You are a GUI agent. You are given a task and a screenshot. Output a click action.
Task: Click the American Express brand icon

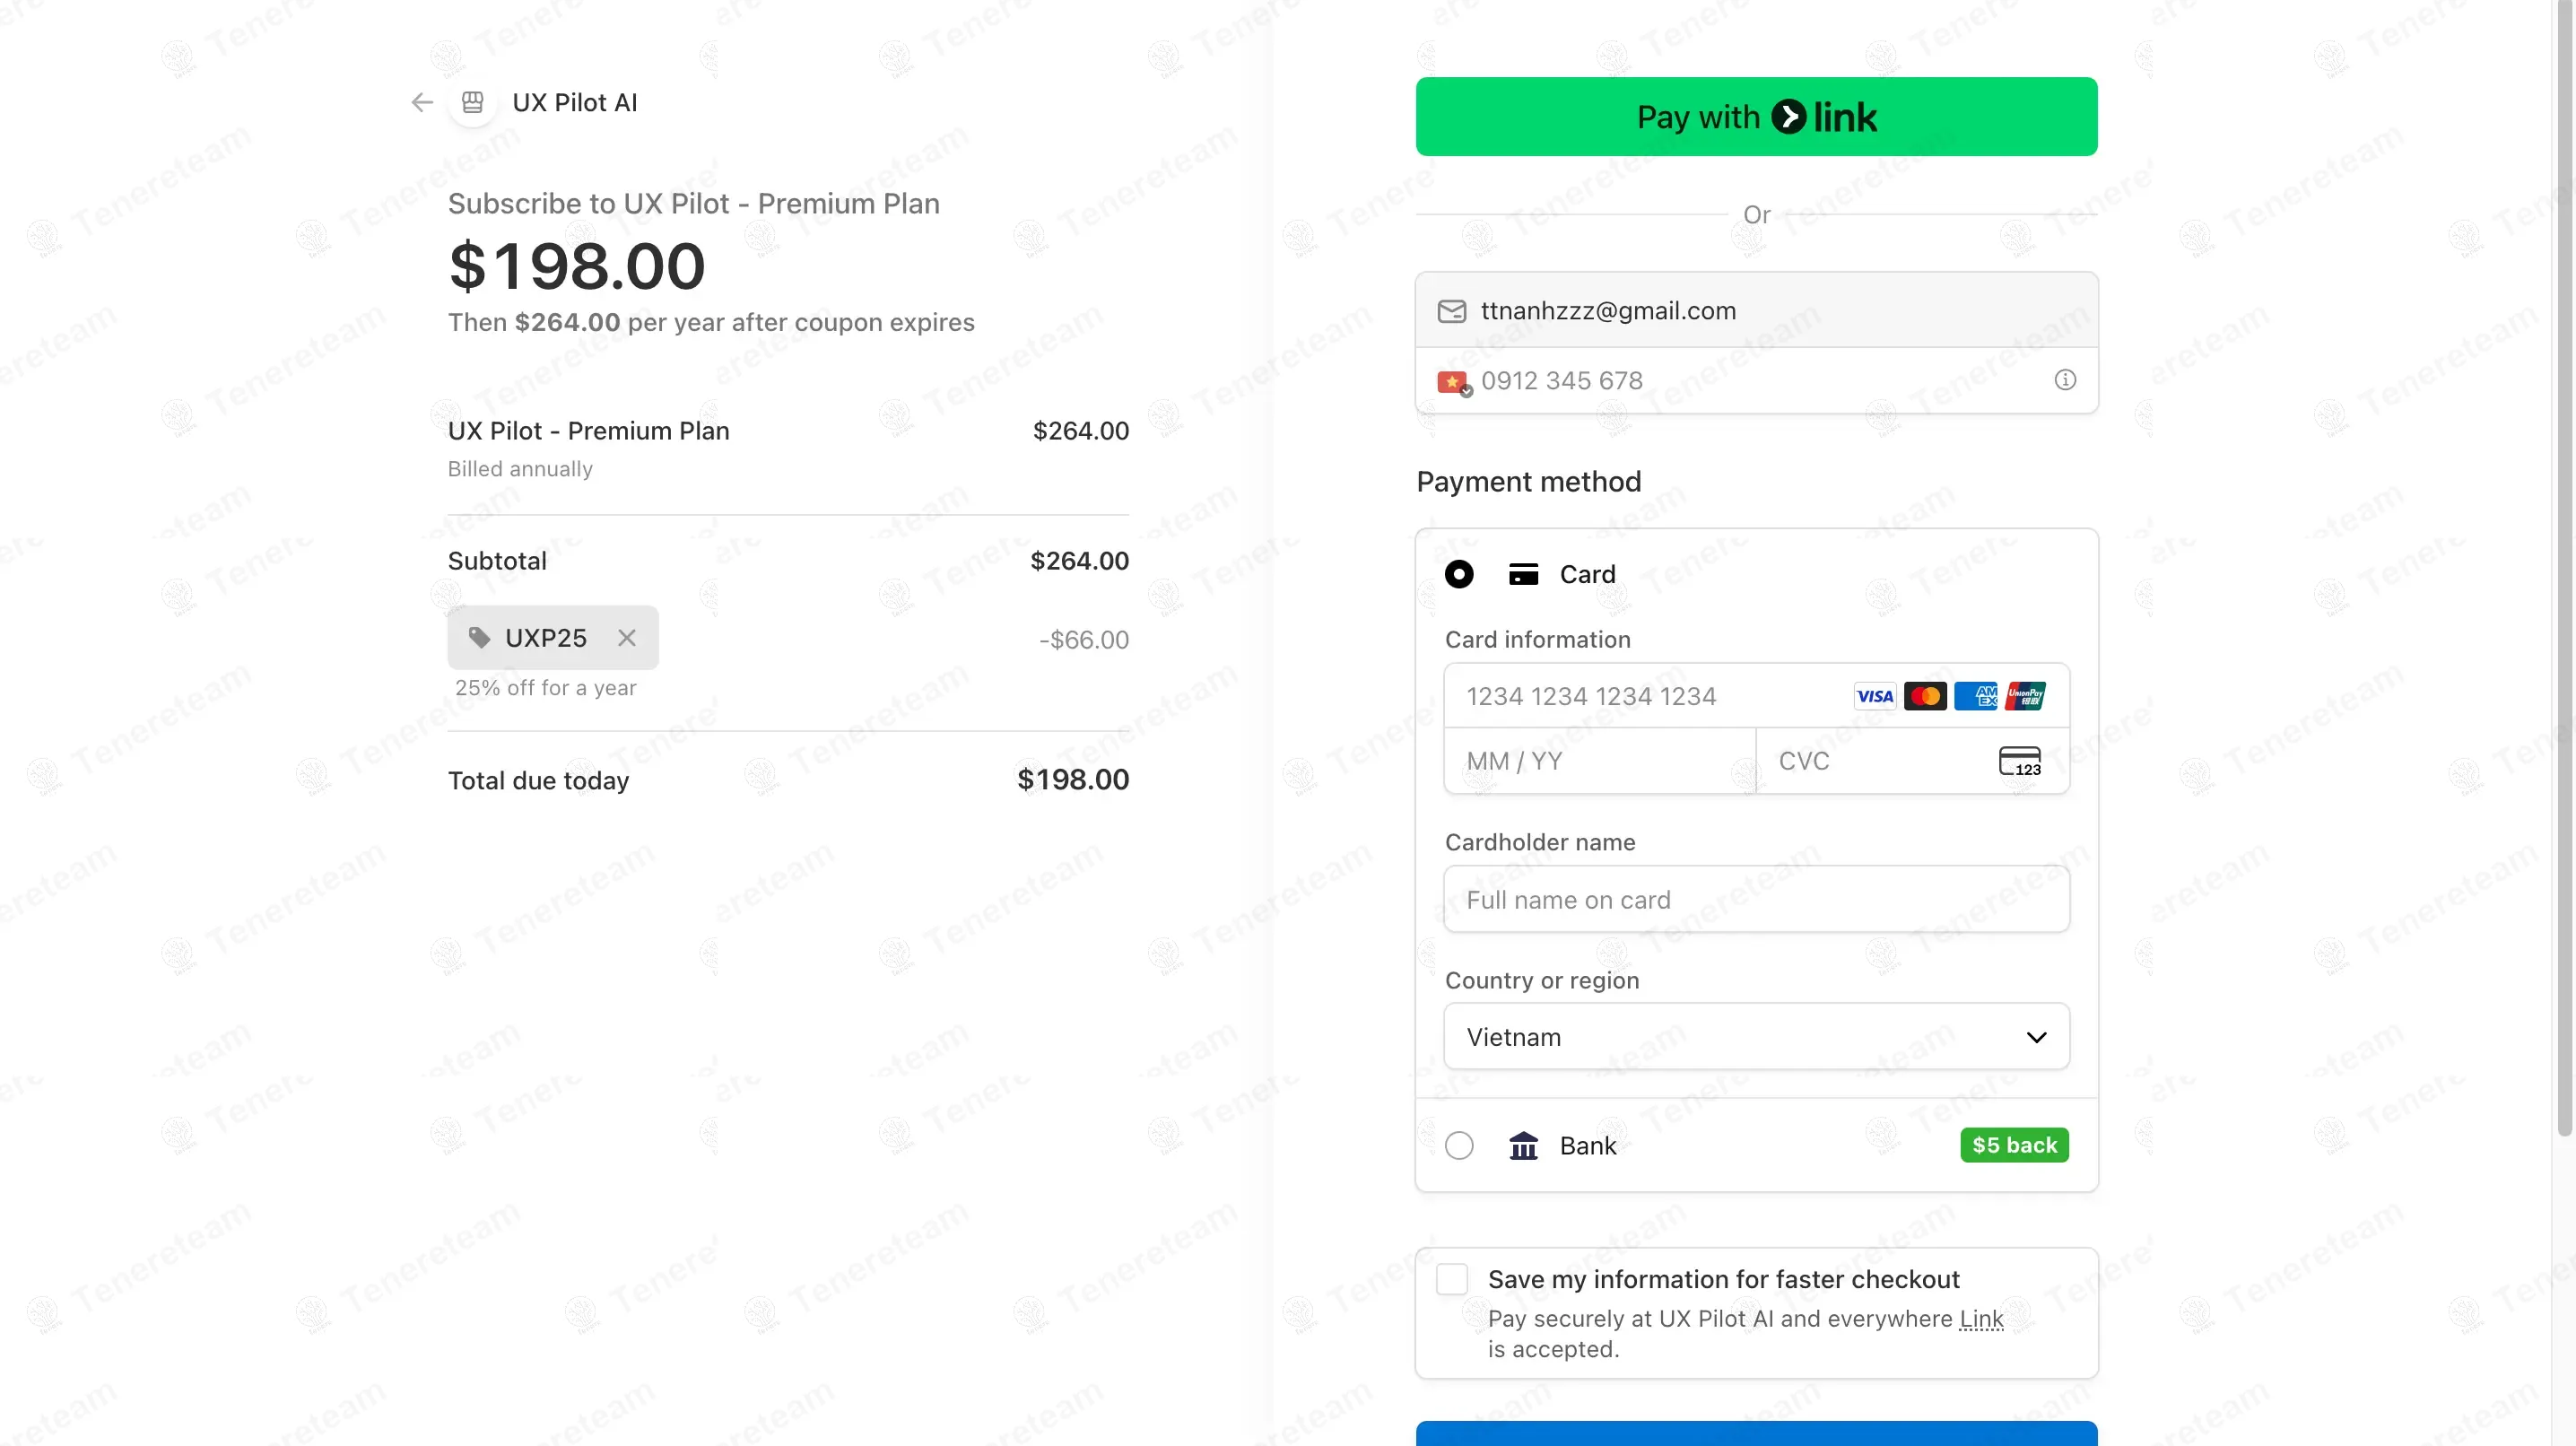pos(1976,695)
